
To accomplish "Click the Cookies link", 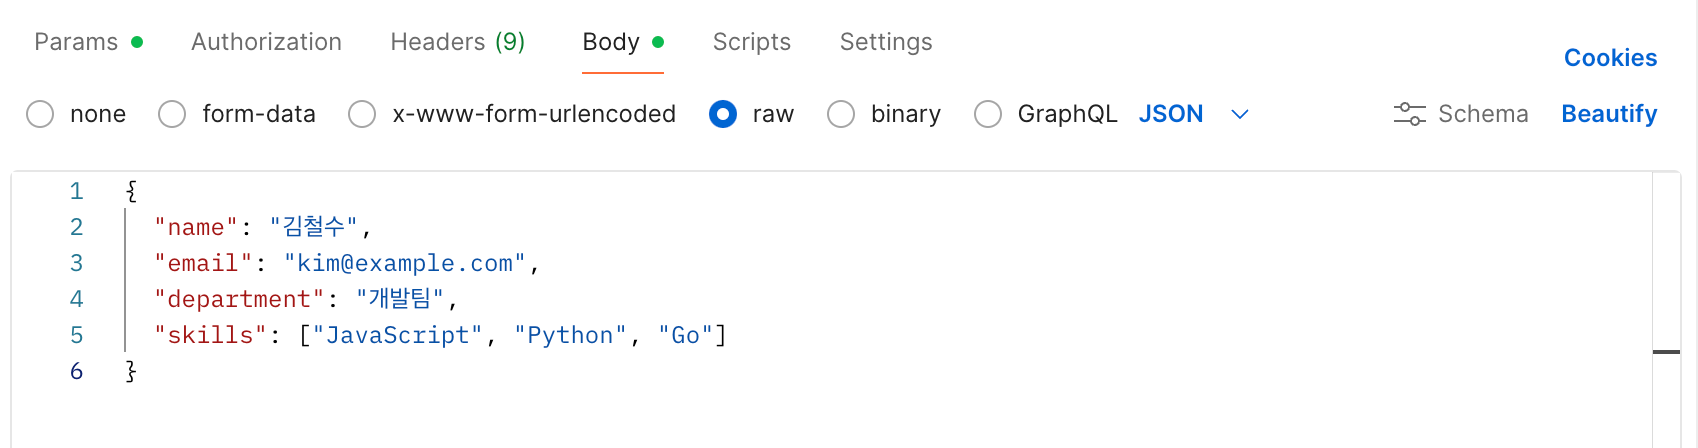I will click(x=1610, y=58).
